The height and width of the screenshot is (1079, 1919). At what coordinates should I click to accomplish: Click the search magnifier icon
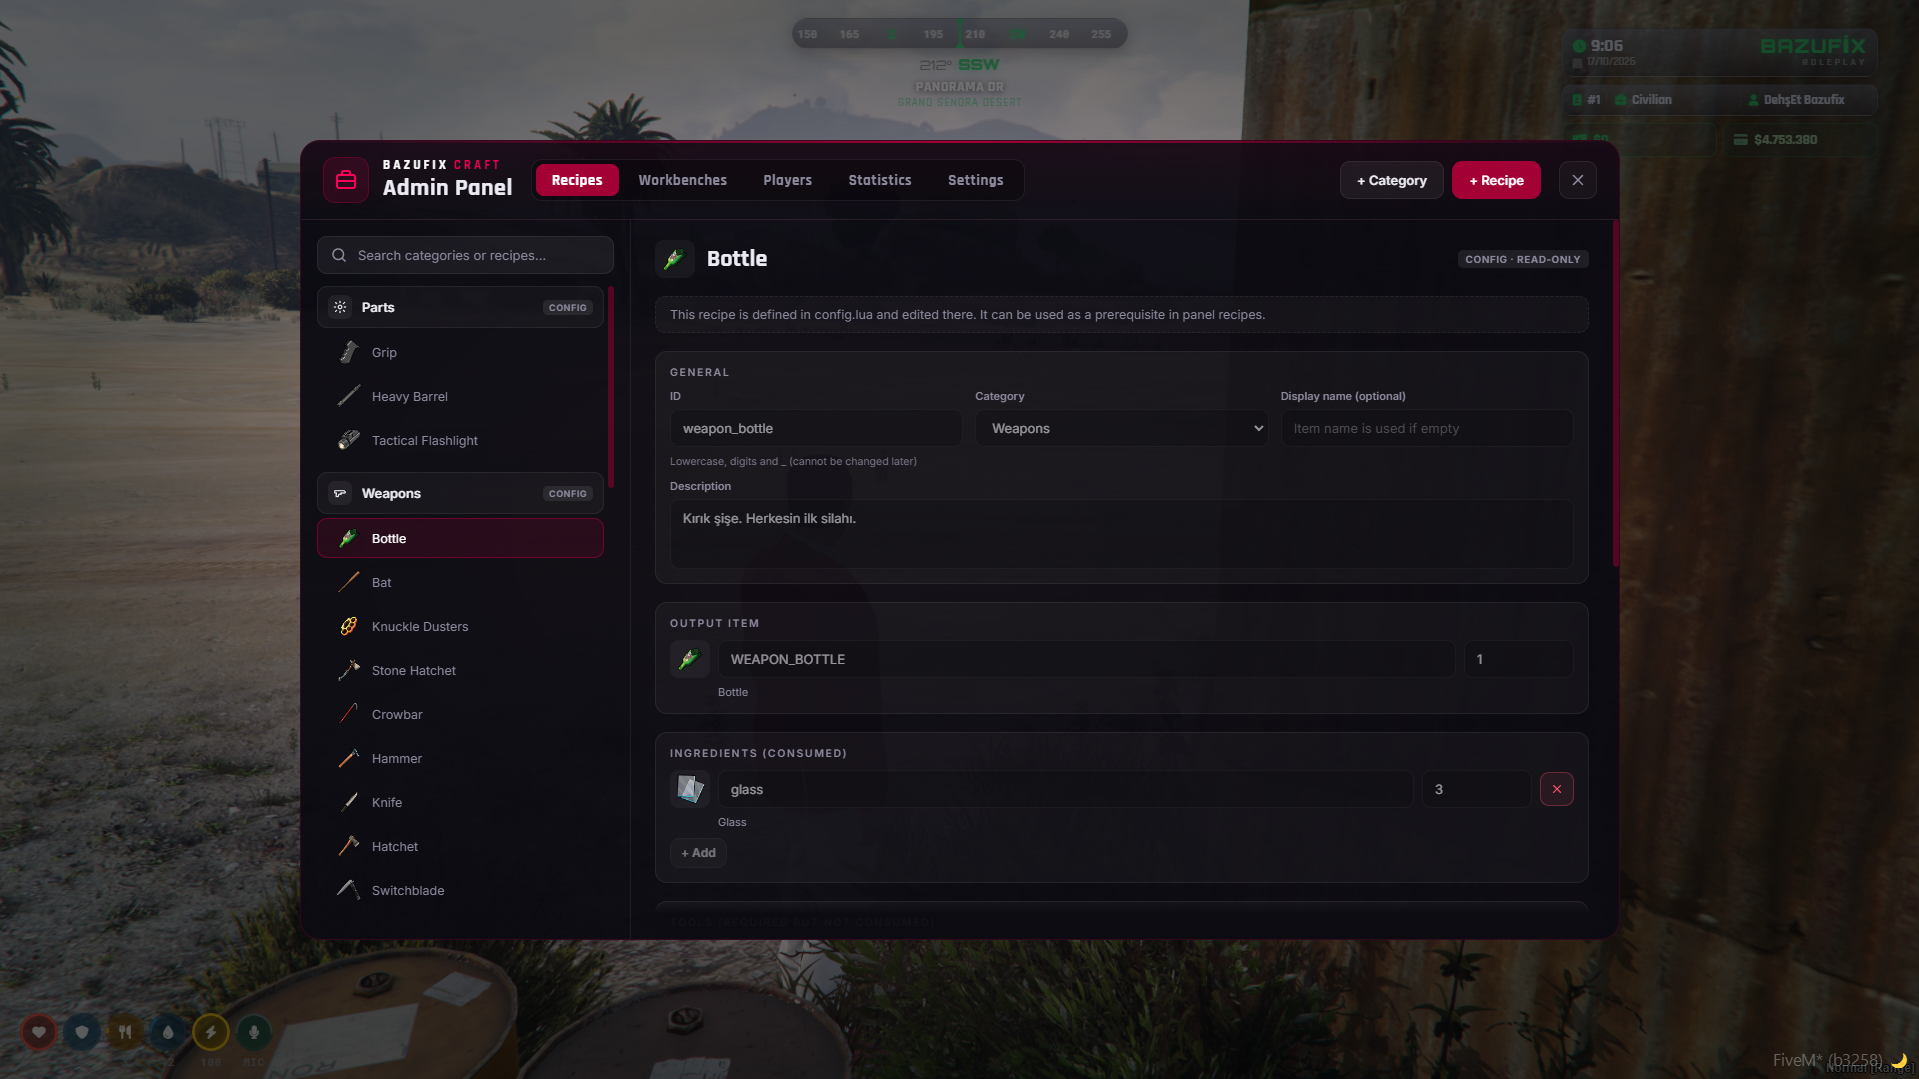339,255
